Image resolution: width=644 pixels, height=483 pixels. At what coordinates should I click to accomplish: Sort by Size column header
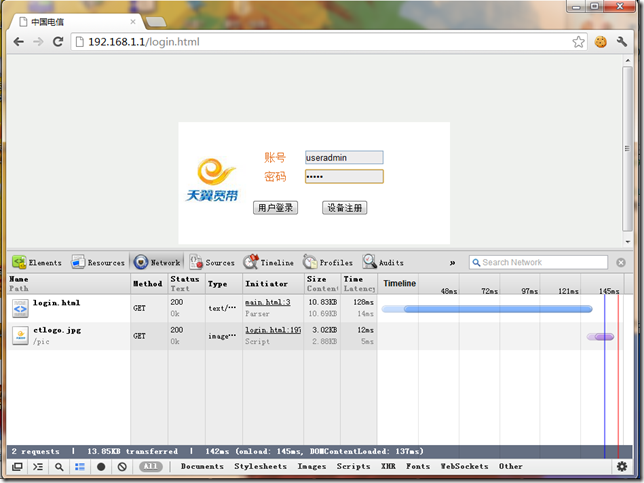(322, 283)
